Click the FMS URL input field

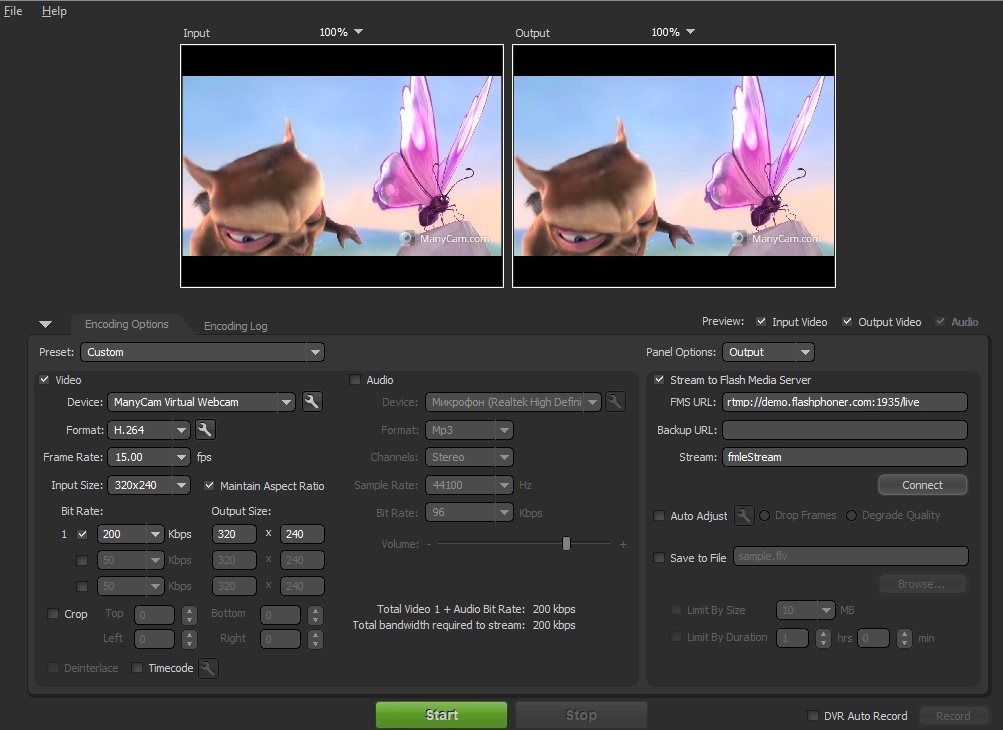844,402
